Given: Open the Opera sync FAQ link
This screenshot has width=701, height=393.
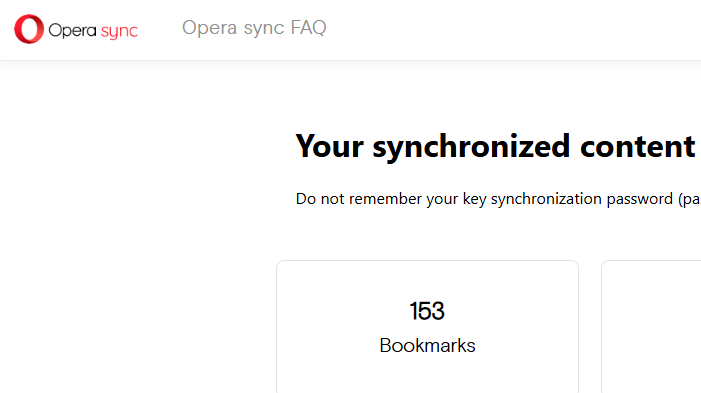Looking at the screenshot, I should point(254,28).
